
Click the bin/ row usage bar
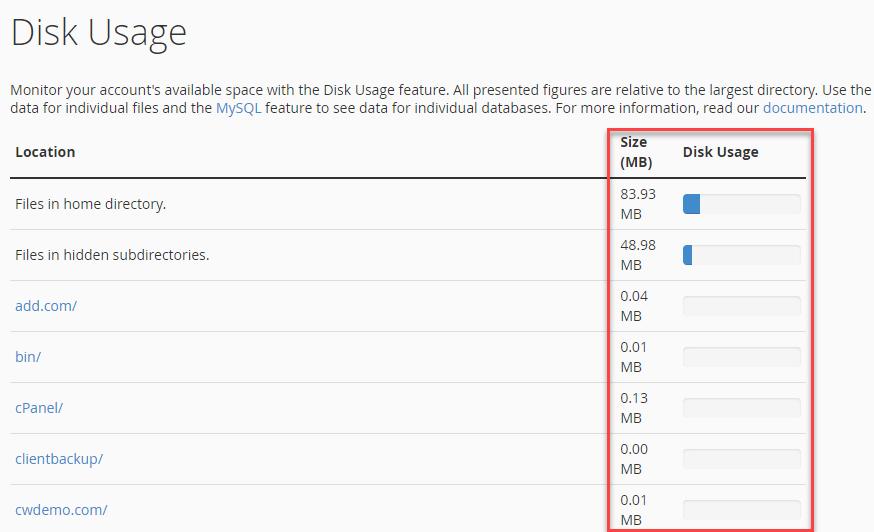(x=741, y=357)
